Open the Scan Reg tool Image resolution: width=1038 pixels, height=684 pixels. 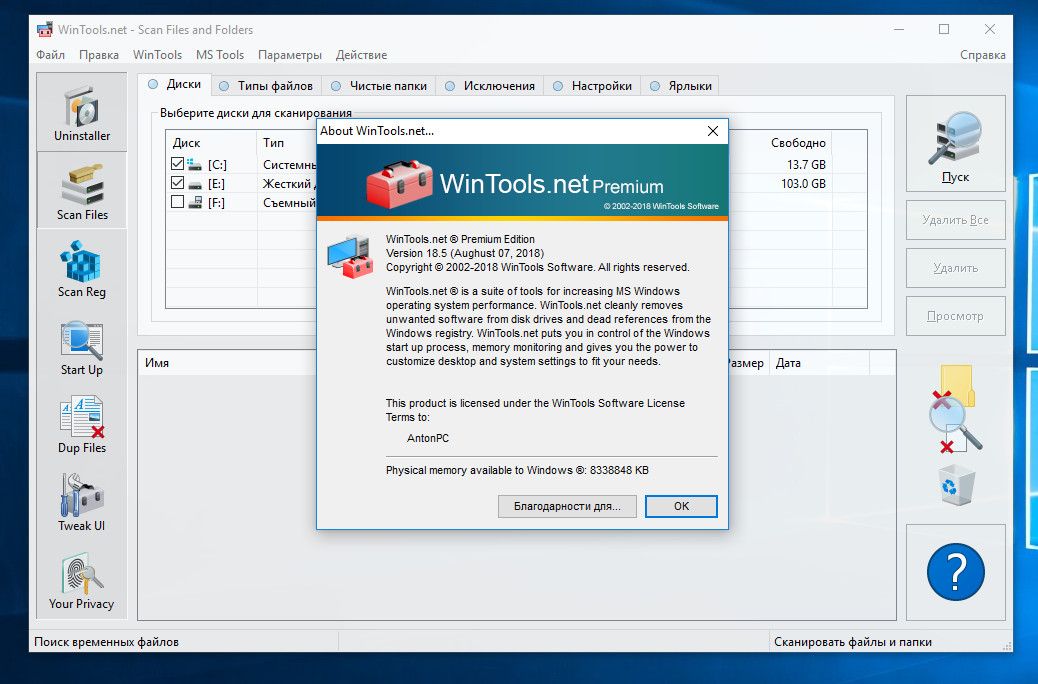pyautogui.click(x=82, y=269)
